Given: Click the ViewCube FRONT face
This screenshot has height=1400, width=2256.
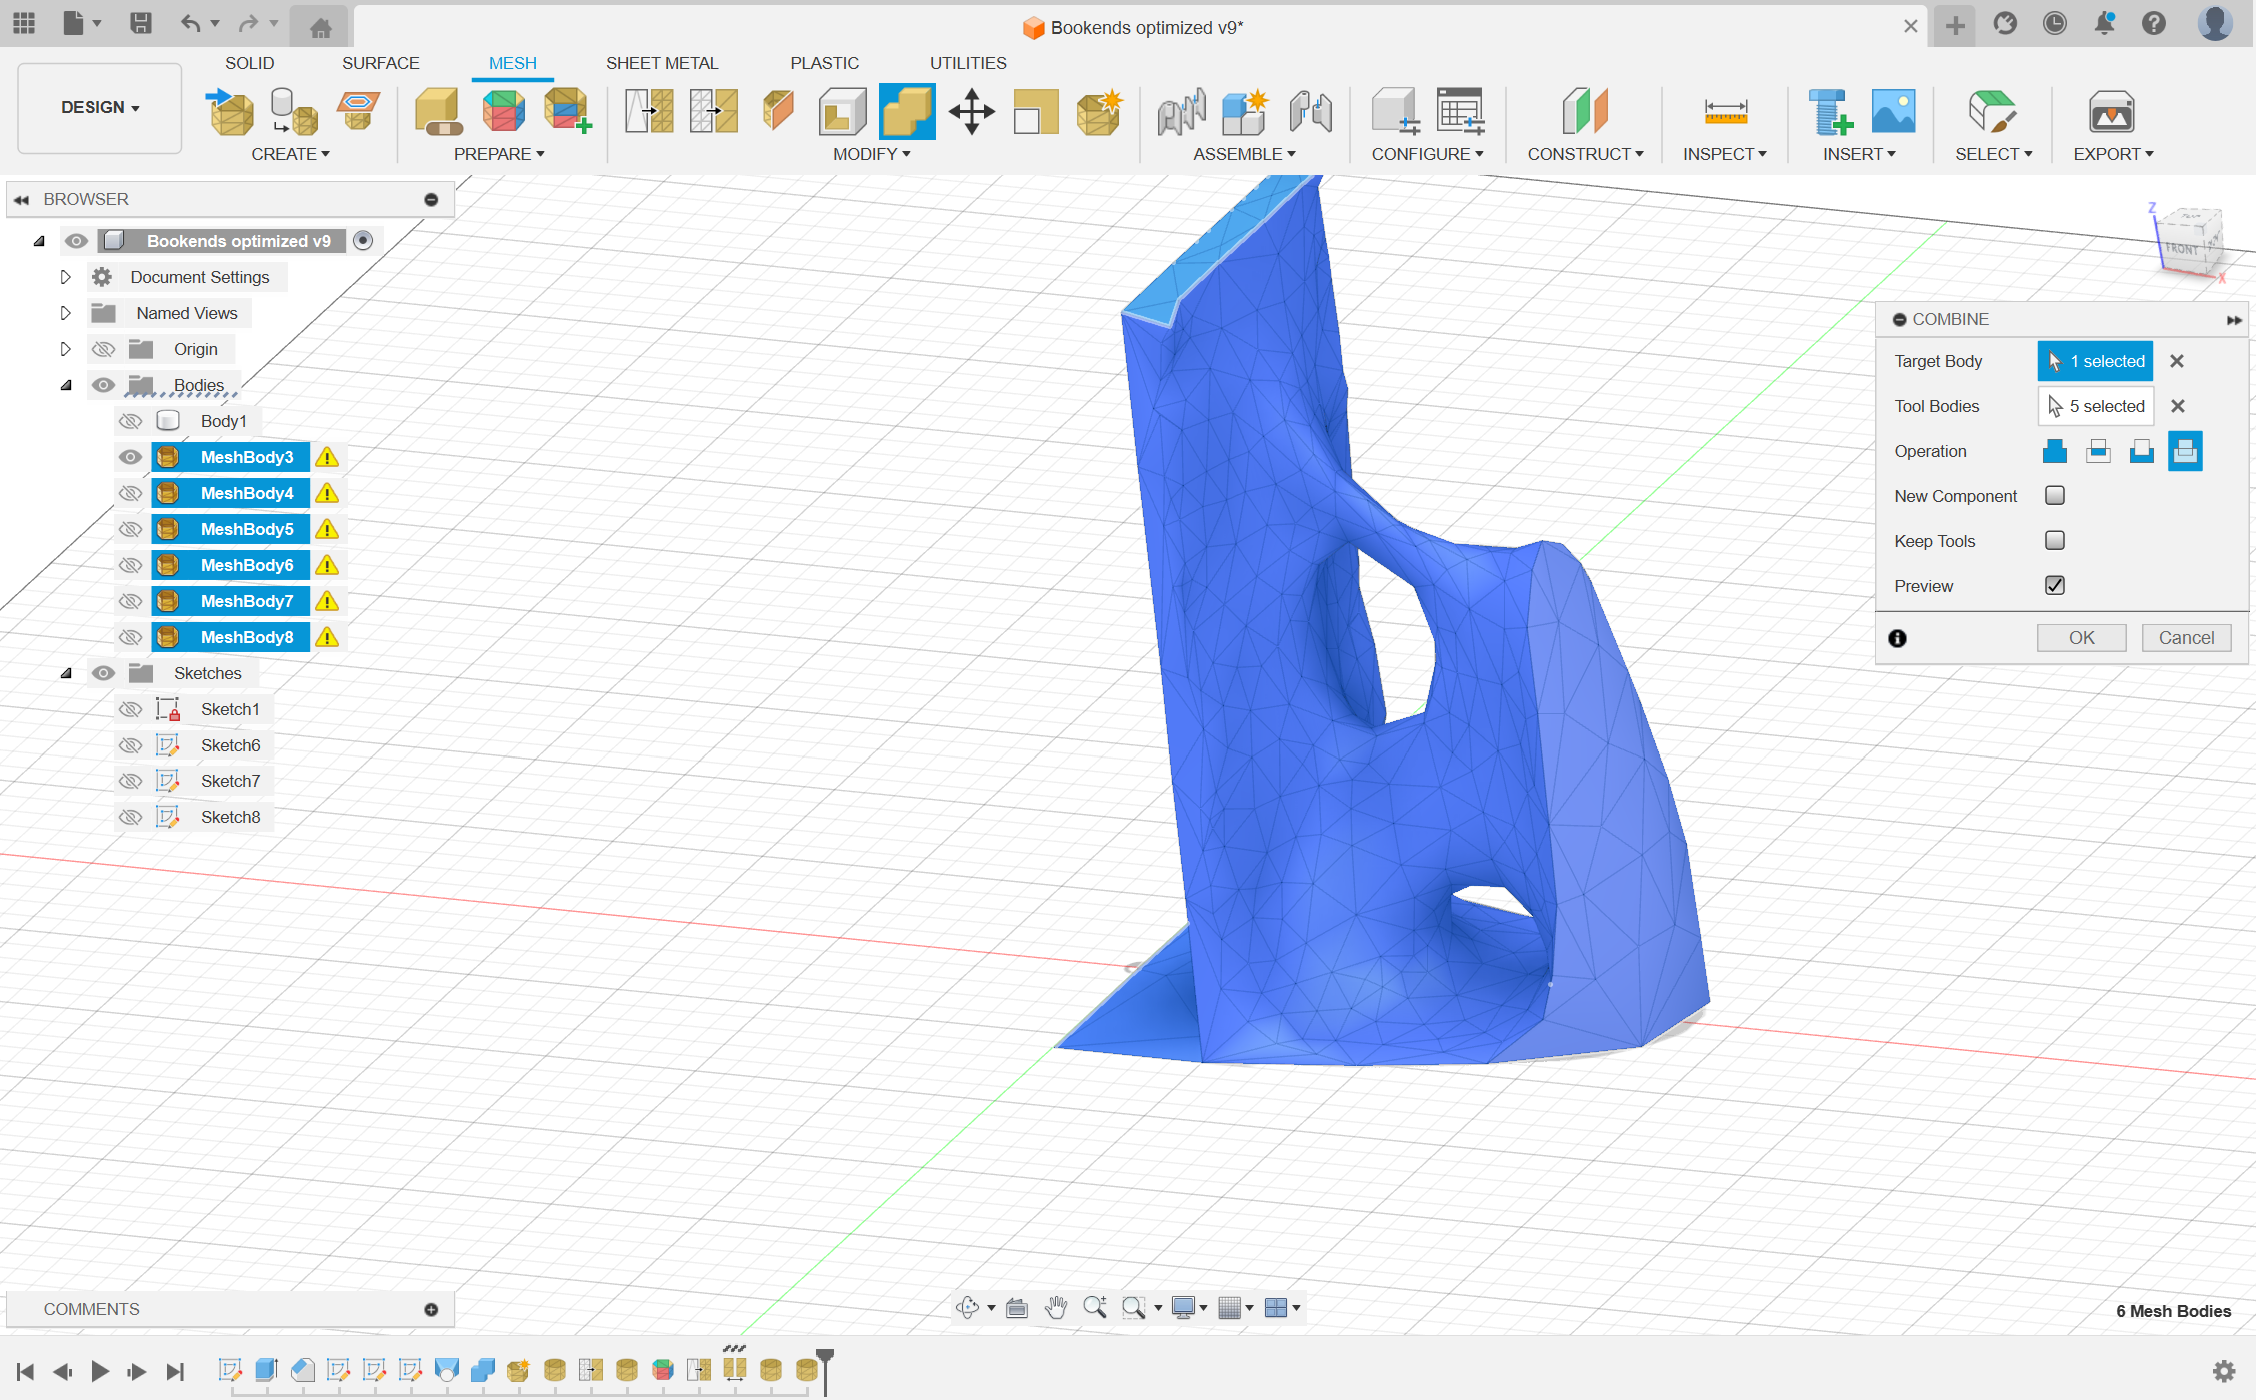Looking at the screenshot, I should [2182, 249].
